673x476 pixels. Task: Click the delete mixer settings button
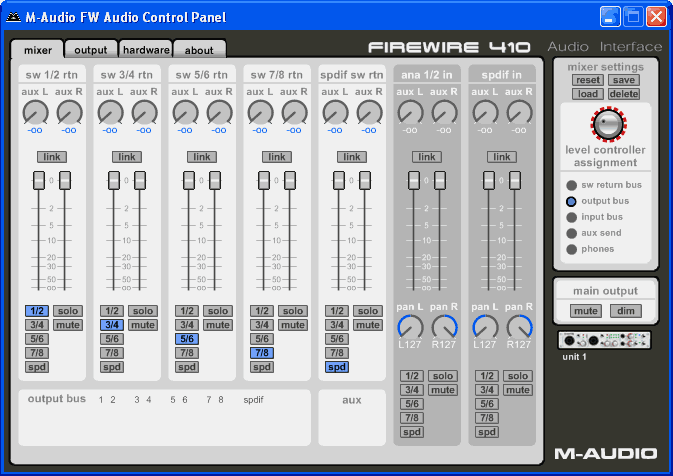pyautogui.click(x=624, y=94)
